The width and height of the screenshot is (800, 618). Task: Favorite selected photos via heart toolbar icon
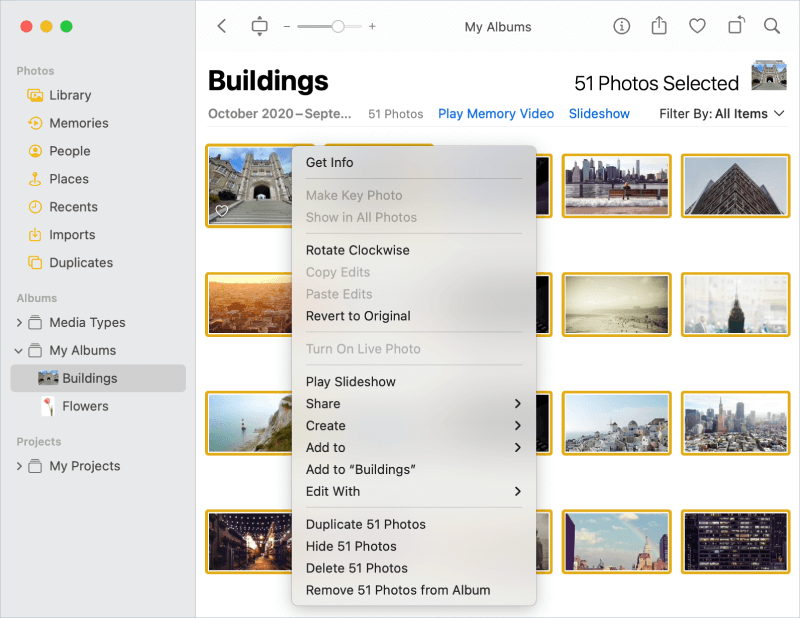(697, 26)
